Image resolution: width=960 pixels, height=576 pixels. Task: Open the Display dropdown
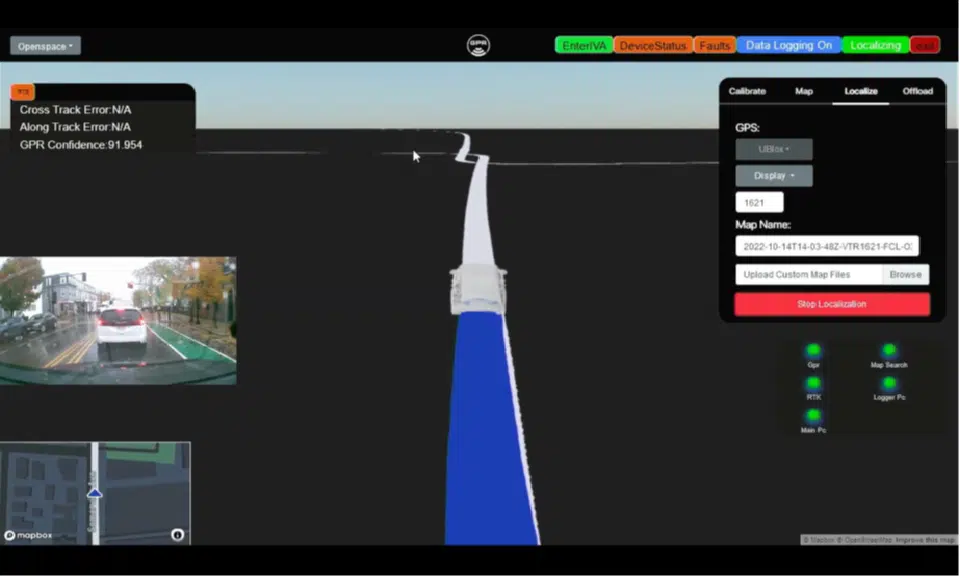(773, 175)
